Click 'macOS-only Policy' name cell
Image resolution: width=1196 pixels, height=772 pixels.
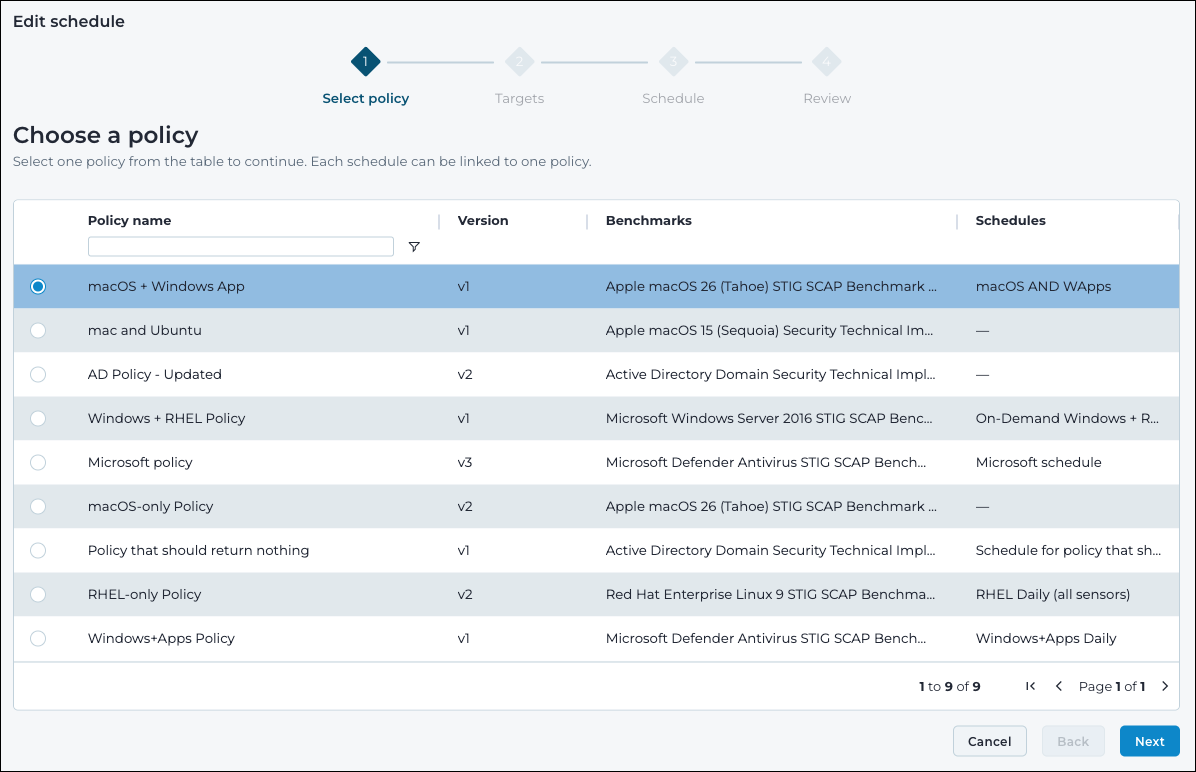click(x=150, y=507)
